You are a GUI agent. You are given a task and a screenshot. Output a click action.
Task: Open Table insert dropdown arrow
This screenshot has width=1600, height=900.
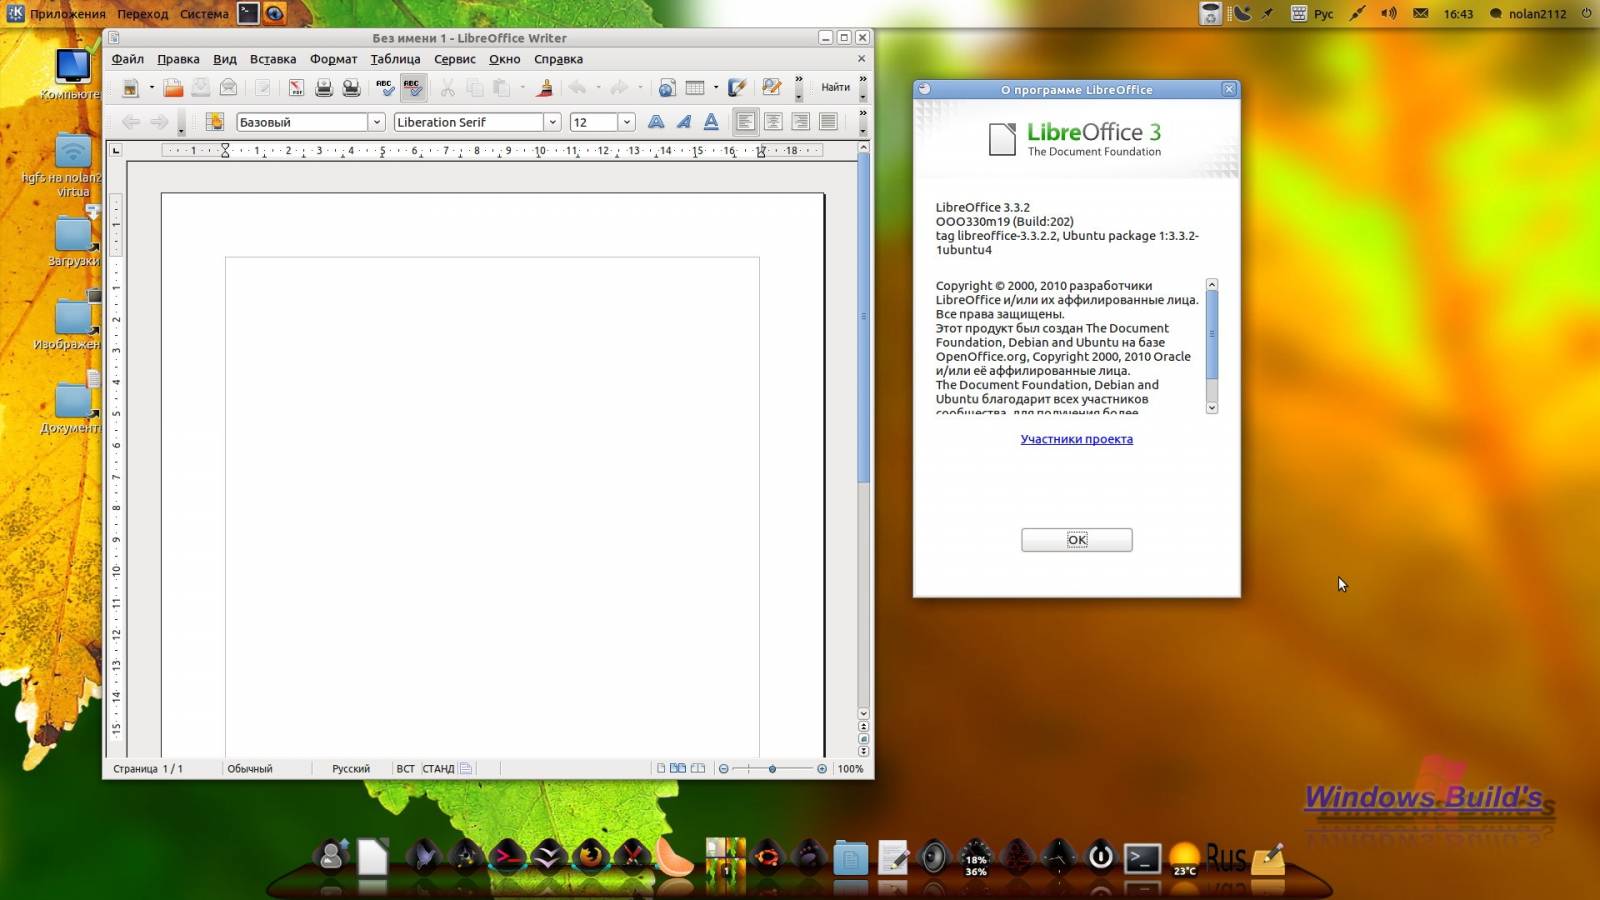coord(716,88)
